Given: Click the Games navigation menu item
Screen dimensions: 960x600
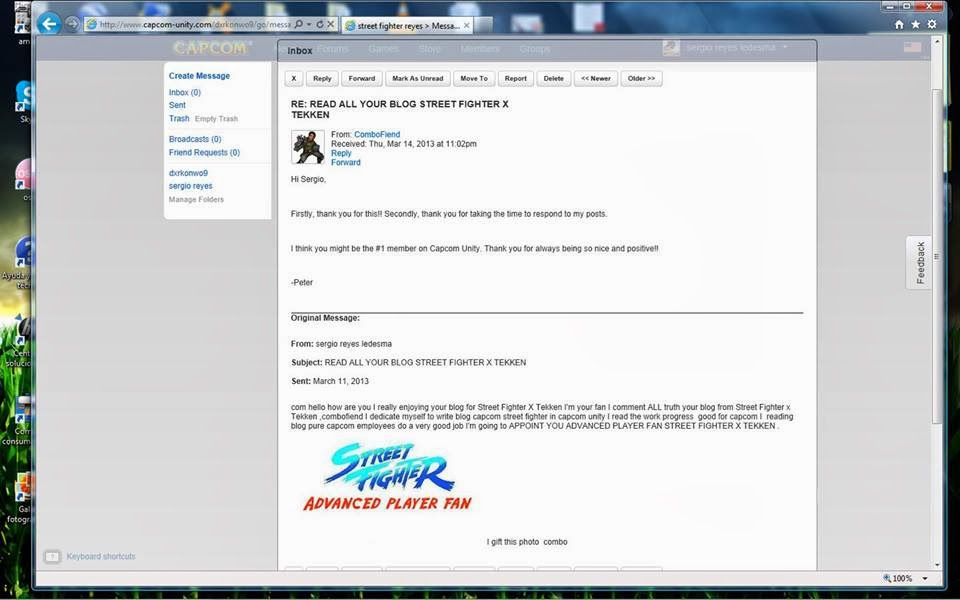Looking at the screenshot, I should tap(383, 49).
